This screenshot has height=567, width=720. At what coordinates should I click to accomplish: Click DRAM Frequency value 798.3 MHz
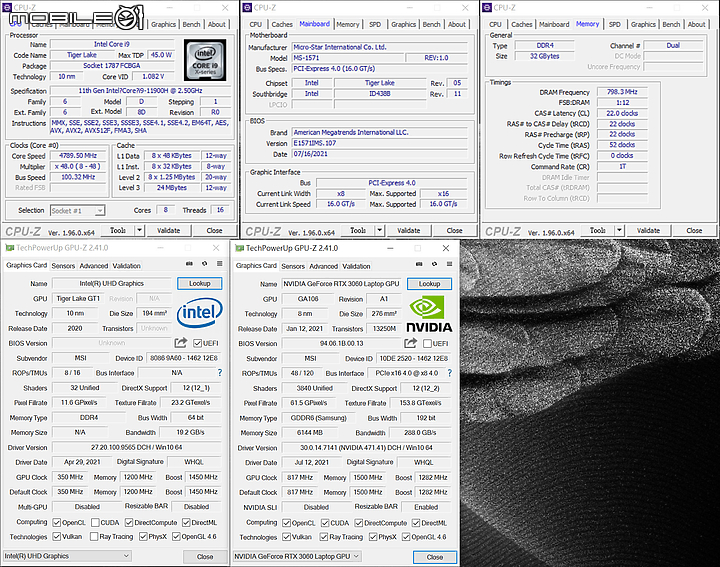click(x=622, y=92)
